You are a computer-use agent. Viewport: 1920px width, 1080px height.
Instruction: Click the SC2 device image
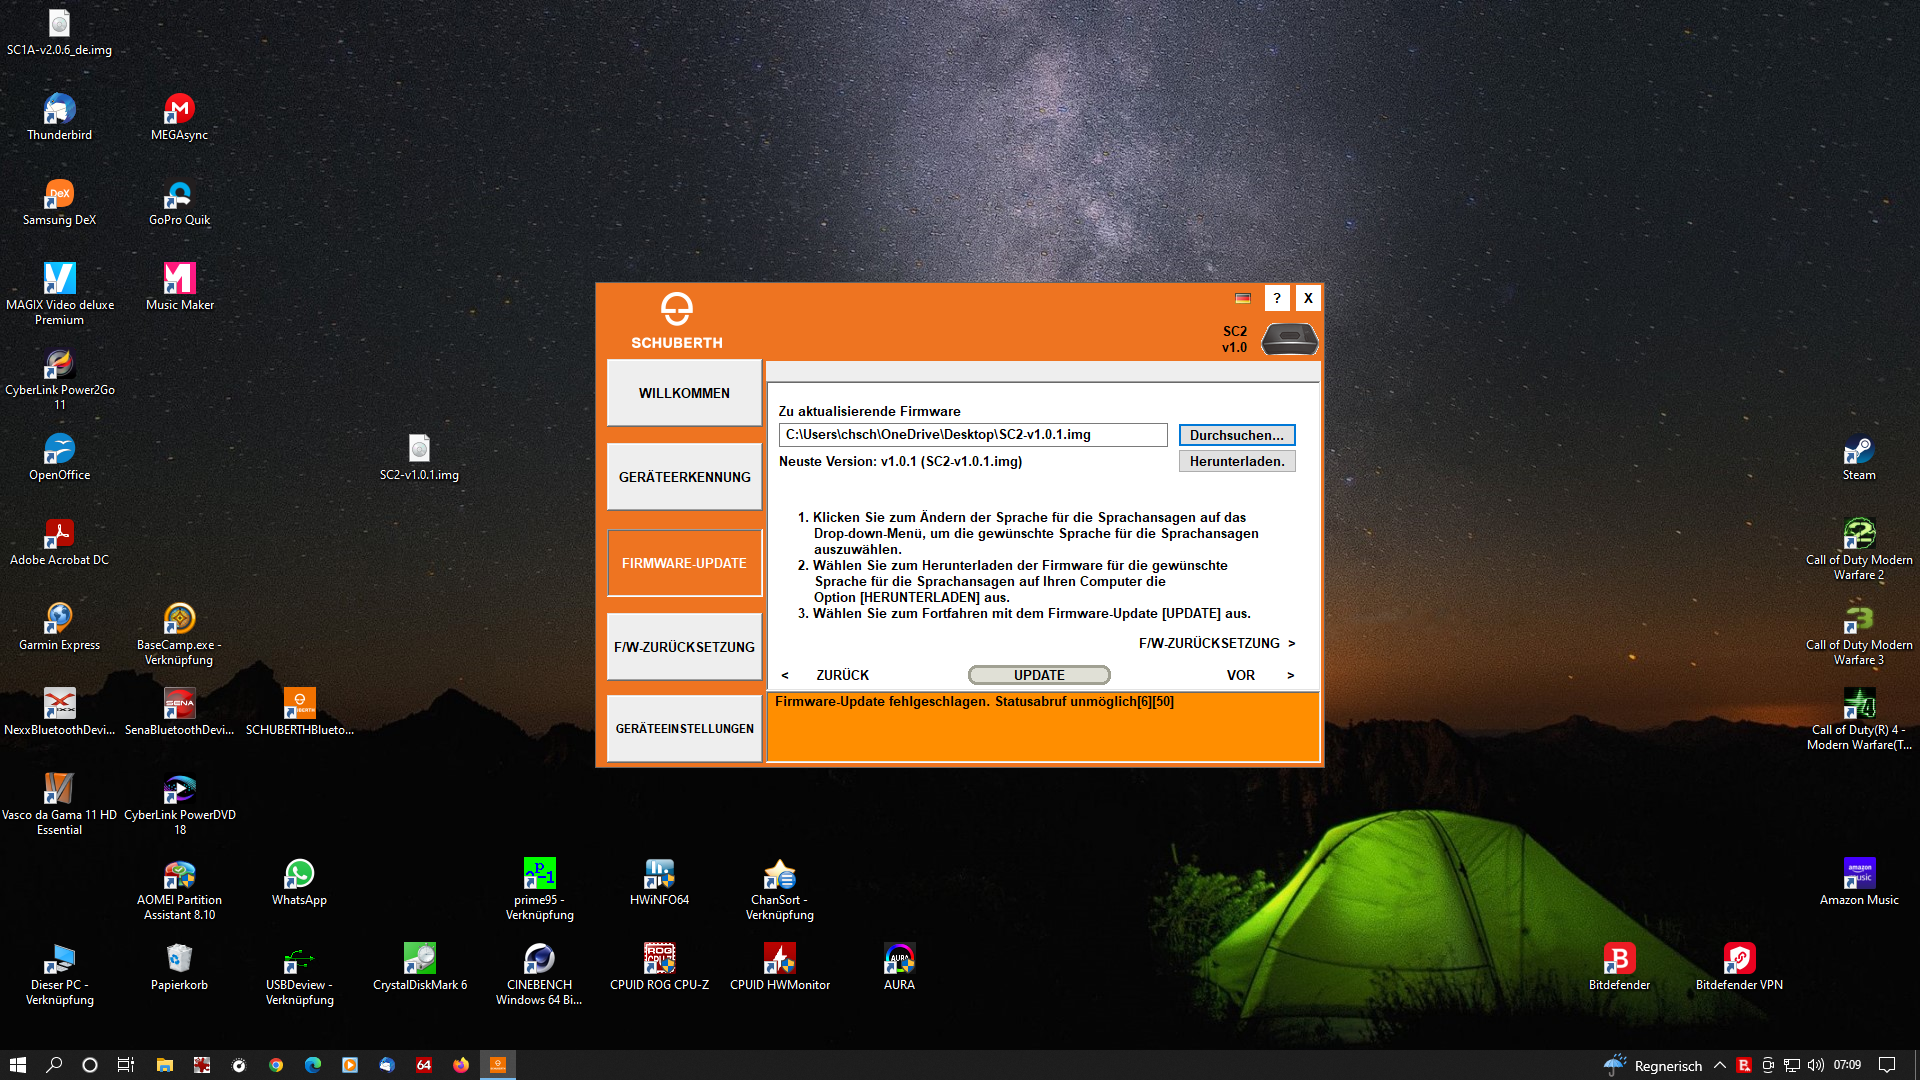[1290, 339]
